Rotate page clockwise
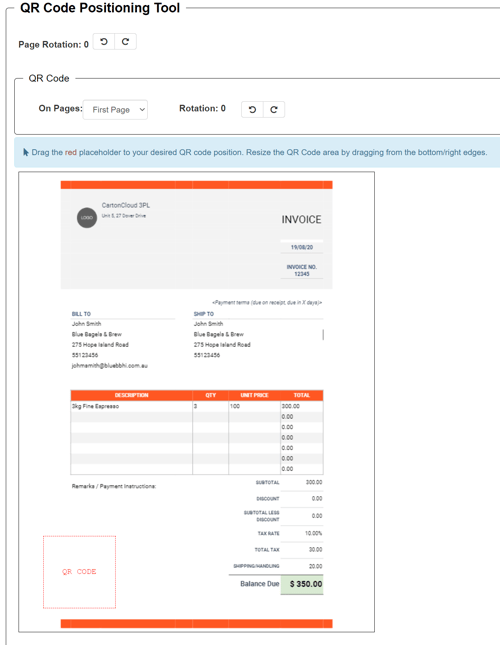 [x=125, y=42]
